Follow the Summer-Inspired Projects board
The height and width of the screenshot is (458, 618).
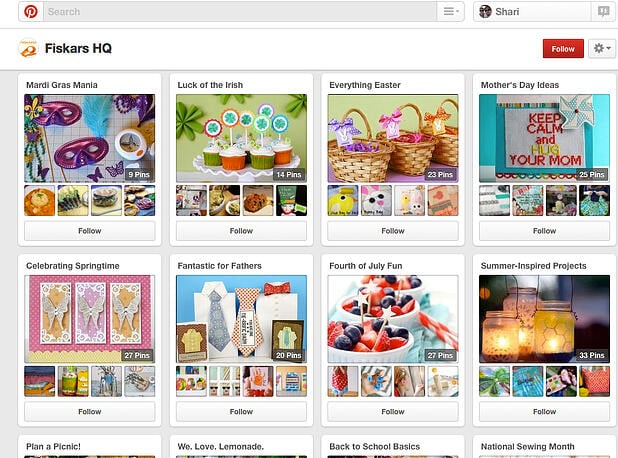pos(544,411)
